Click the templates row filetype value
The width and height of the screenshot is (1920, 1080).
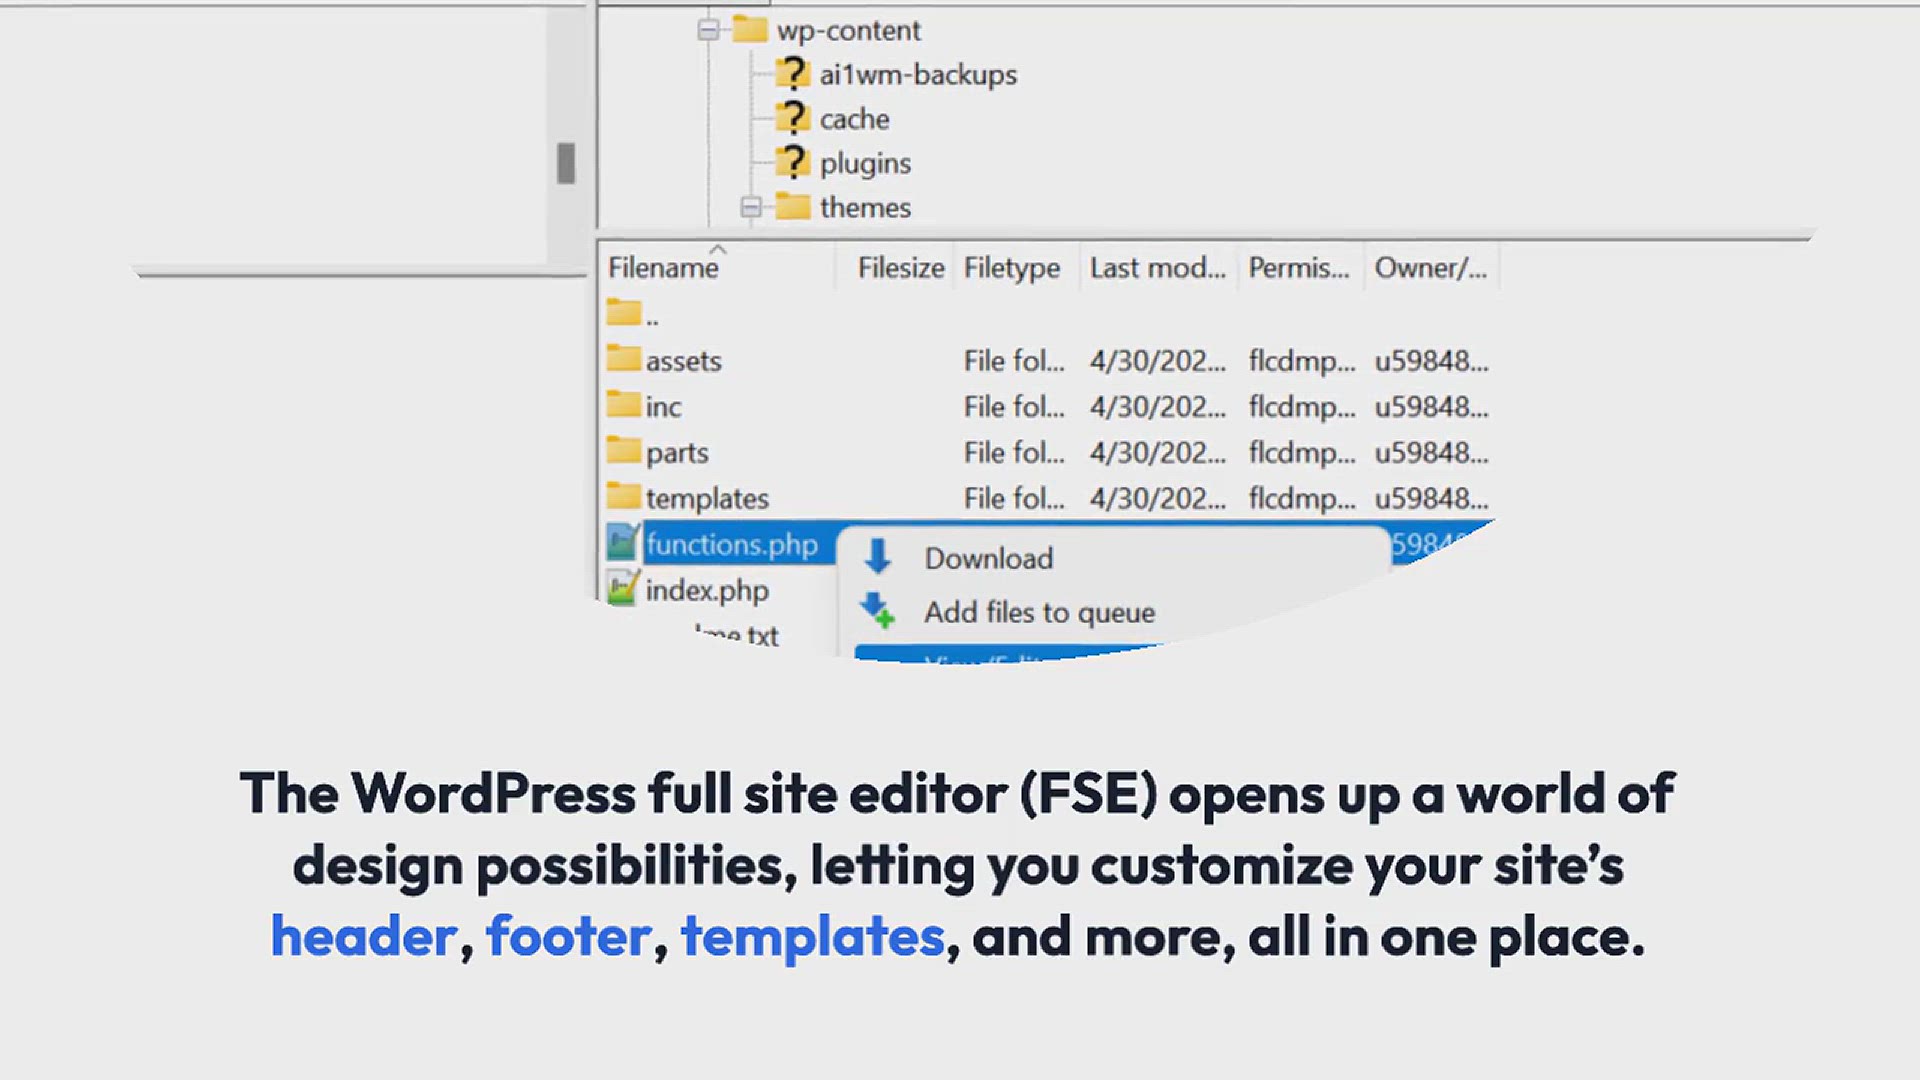pyautogui.click(x=1014, y=499)
